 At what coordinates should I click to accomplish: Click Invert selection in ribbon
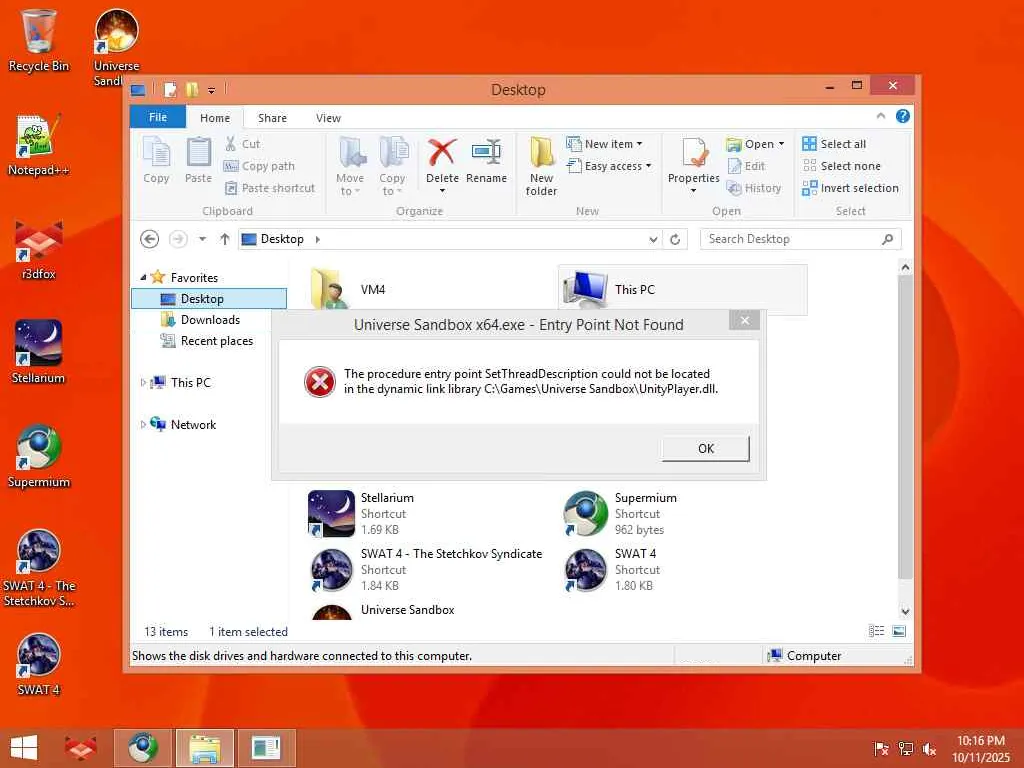pyautogui.click(x=850, y=188)
